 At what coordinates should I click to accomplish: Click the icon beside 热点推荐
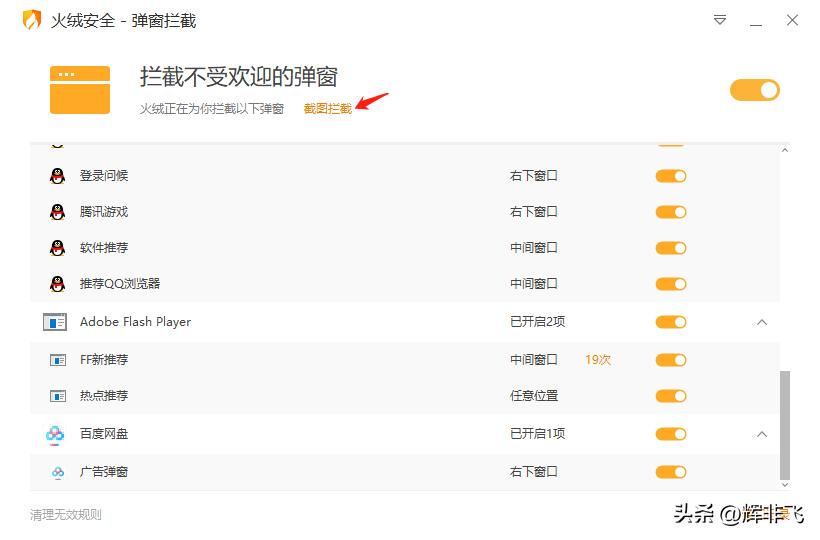tap(58, 396)
